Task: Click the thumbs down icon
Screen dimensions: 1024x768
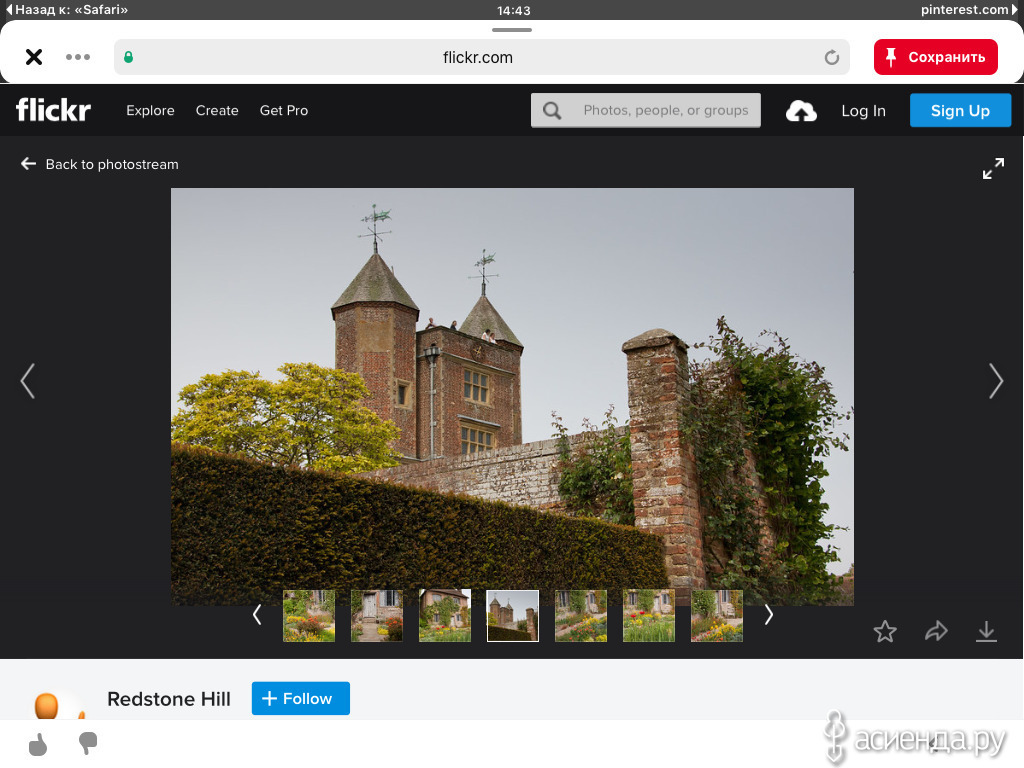Action: click(88, 744)
